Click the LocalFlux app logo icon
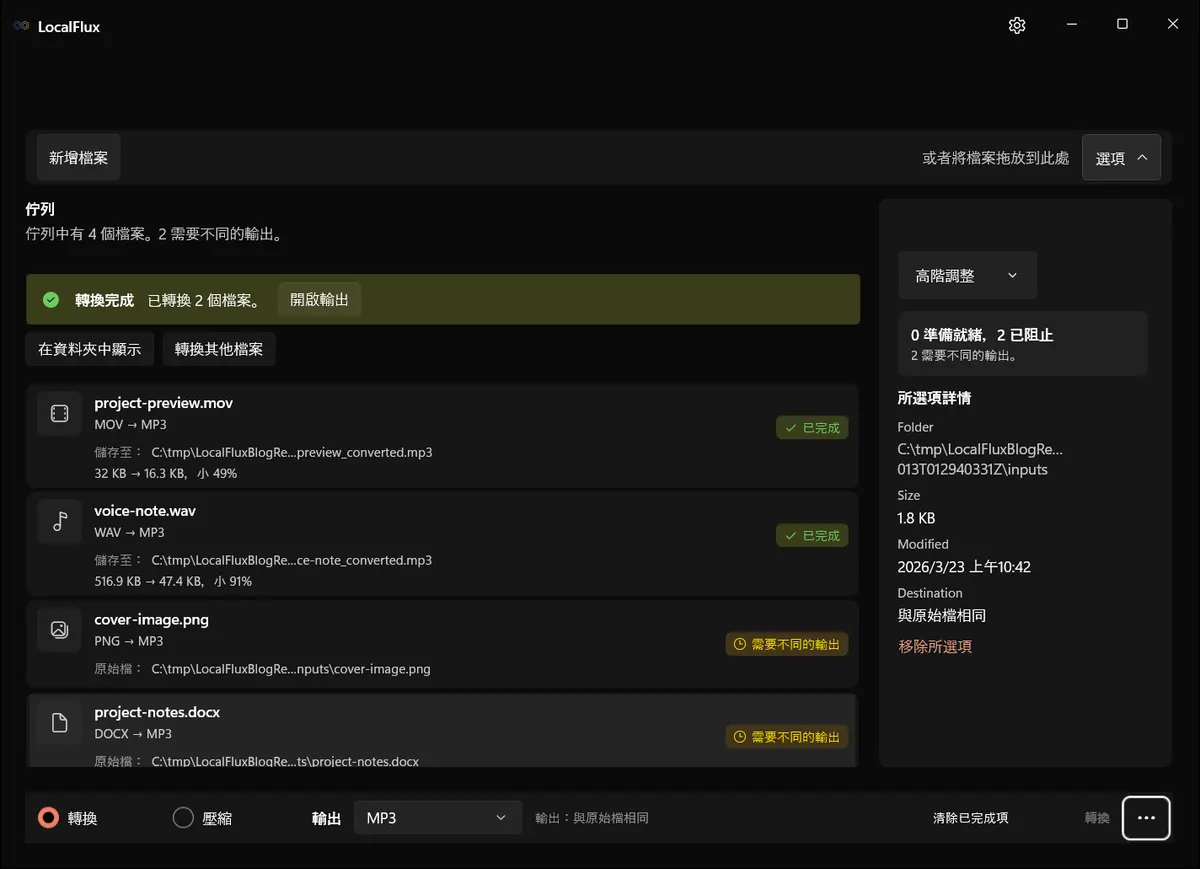 click(21, 27)
